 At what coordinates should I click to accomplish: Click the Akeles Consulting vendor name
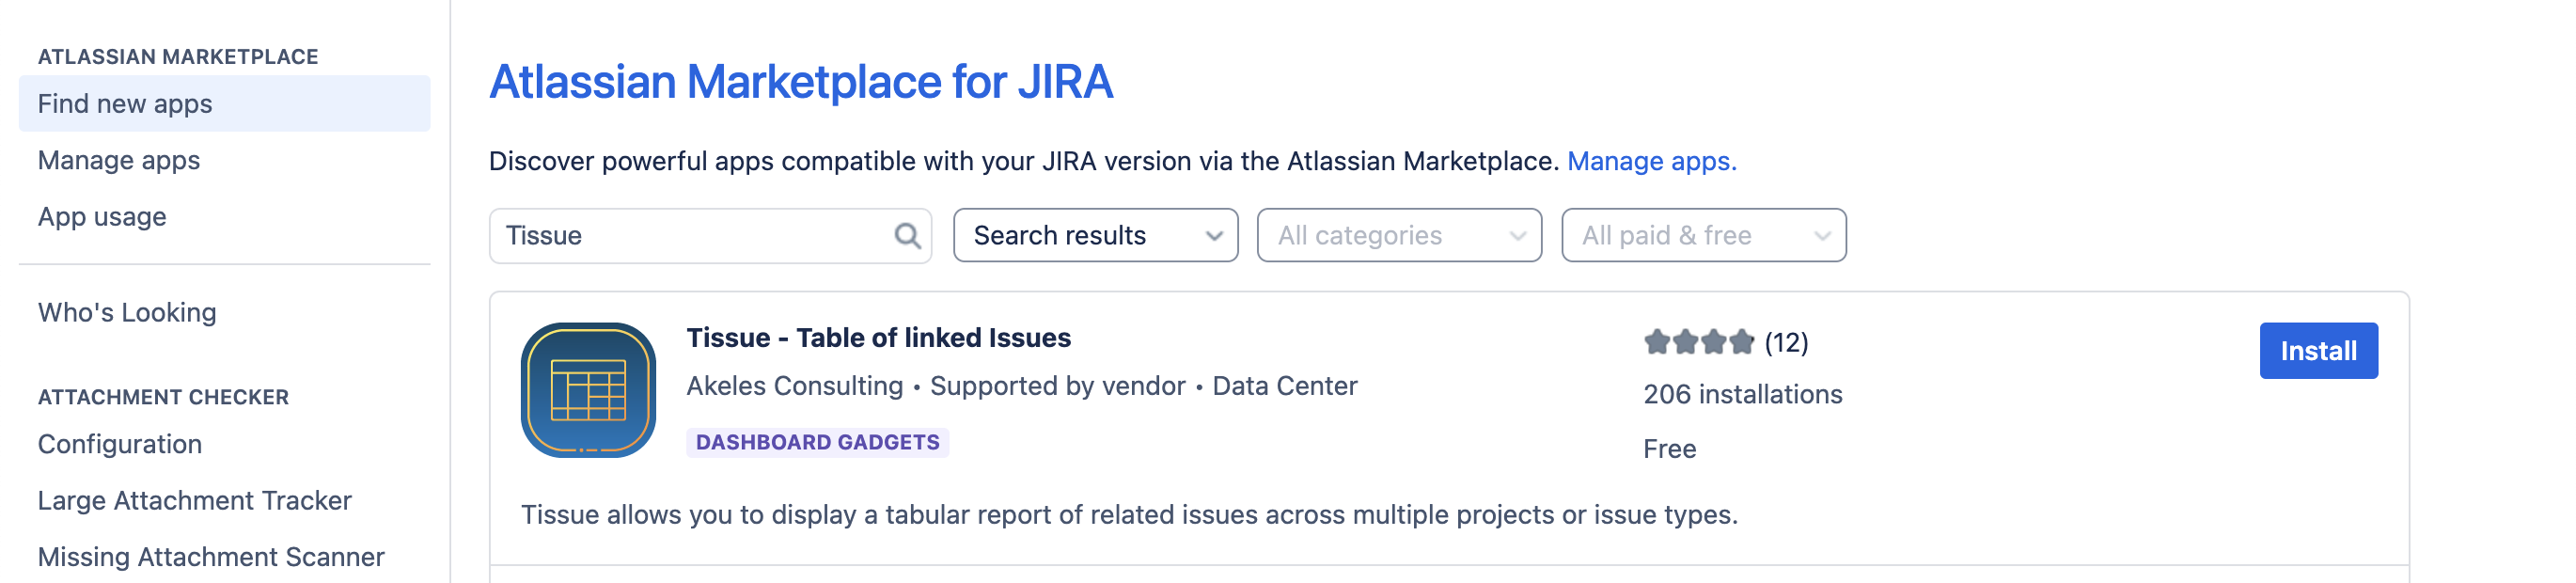point(794,386)
